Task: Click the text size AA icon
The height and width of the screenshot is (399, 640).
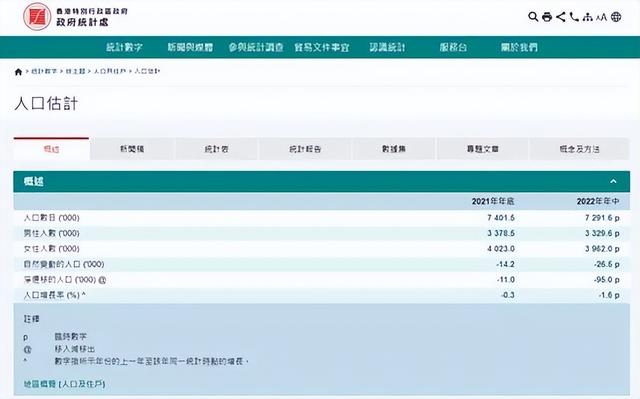Action: pyautogui.click(x=601, y=17)
